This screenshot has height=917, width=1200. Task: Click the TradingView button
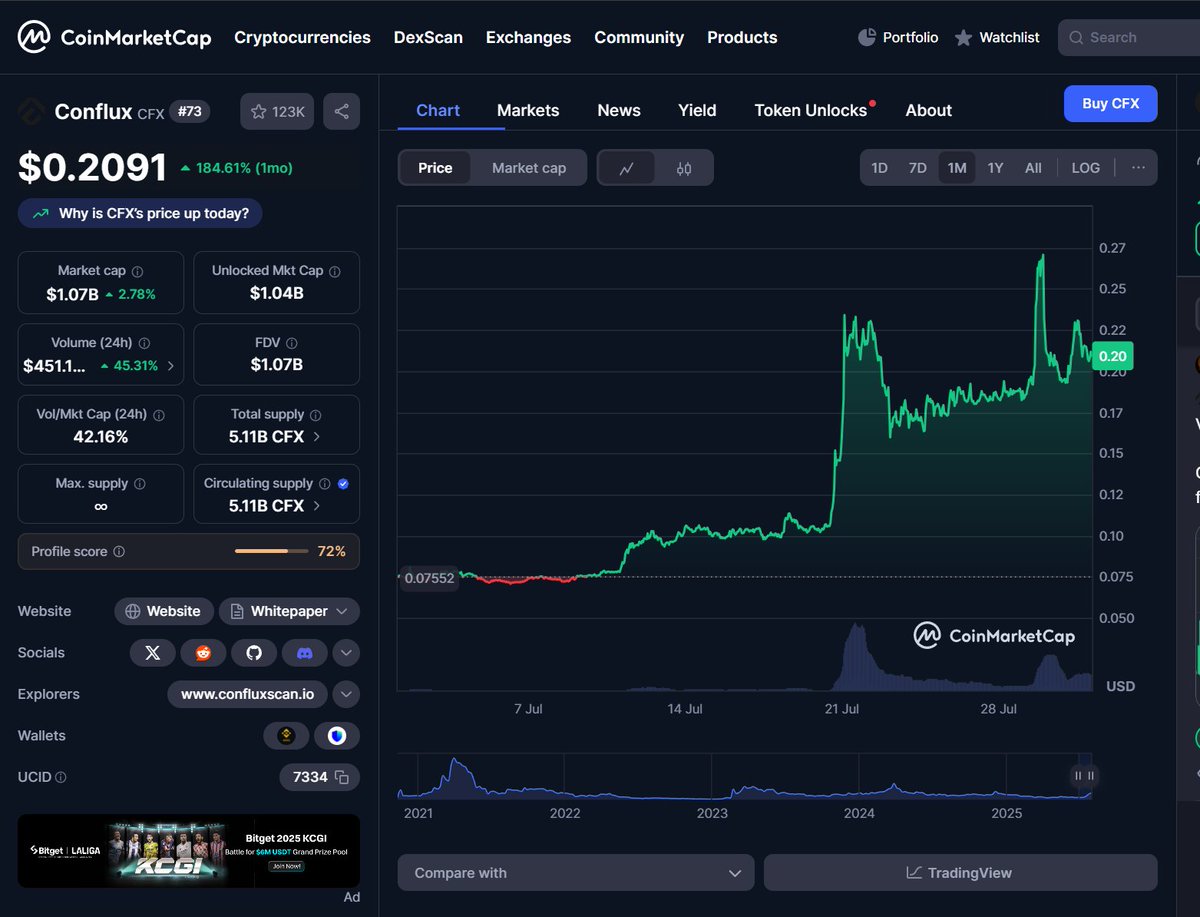960,873
